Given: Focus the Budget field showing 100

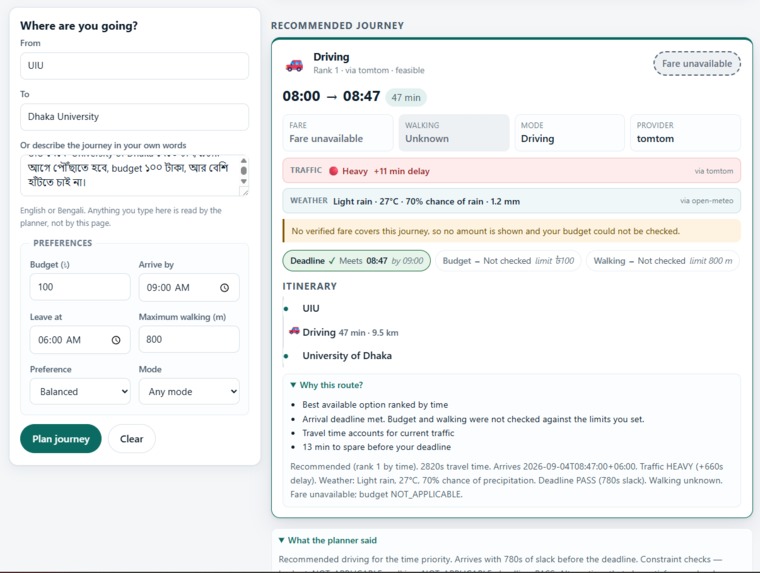Looking at the screenshot, I should tap(80, 287).
